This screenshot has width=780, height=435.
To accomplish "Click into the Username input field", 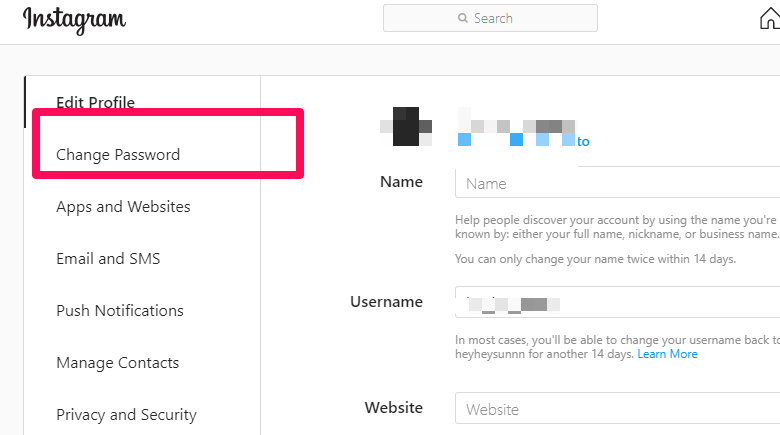I will [617, 302].
